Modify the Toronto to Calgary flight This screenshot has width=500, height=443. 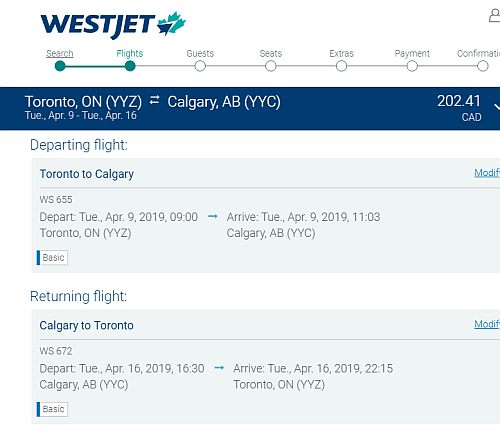tap(487, 173)
